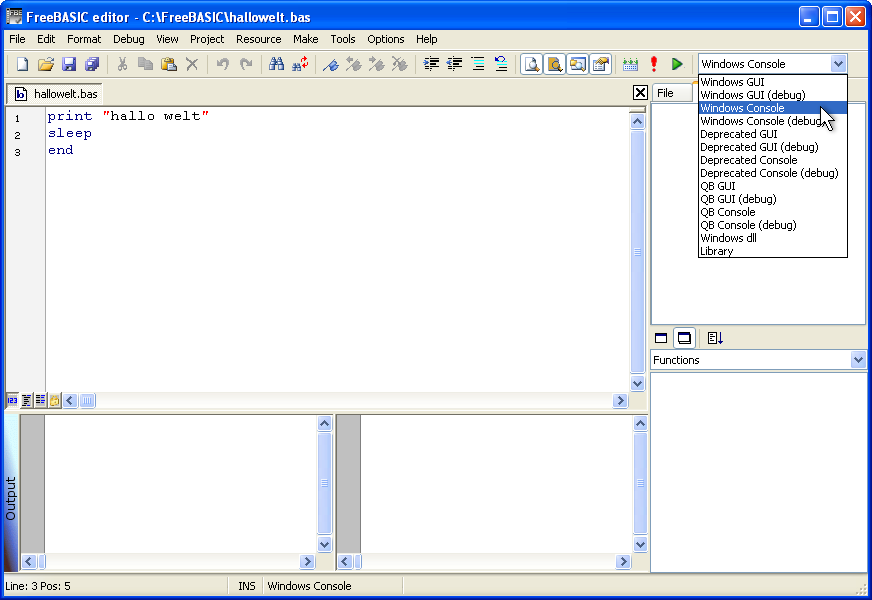Switch to the hallowelt.bas tab
This screenshot has width=872, height=600.
[56, 94]
